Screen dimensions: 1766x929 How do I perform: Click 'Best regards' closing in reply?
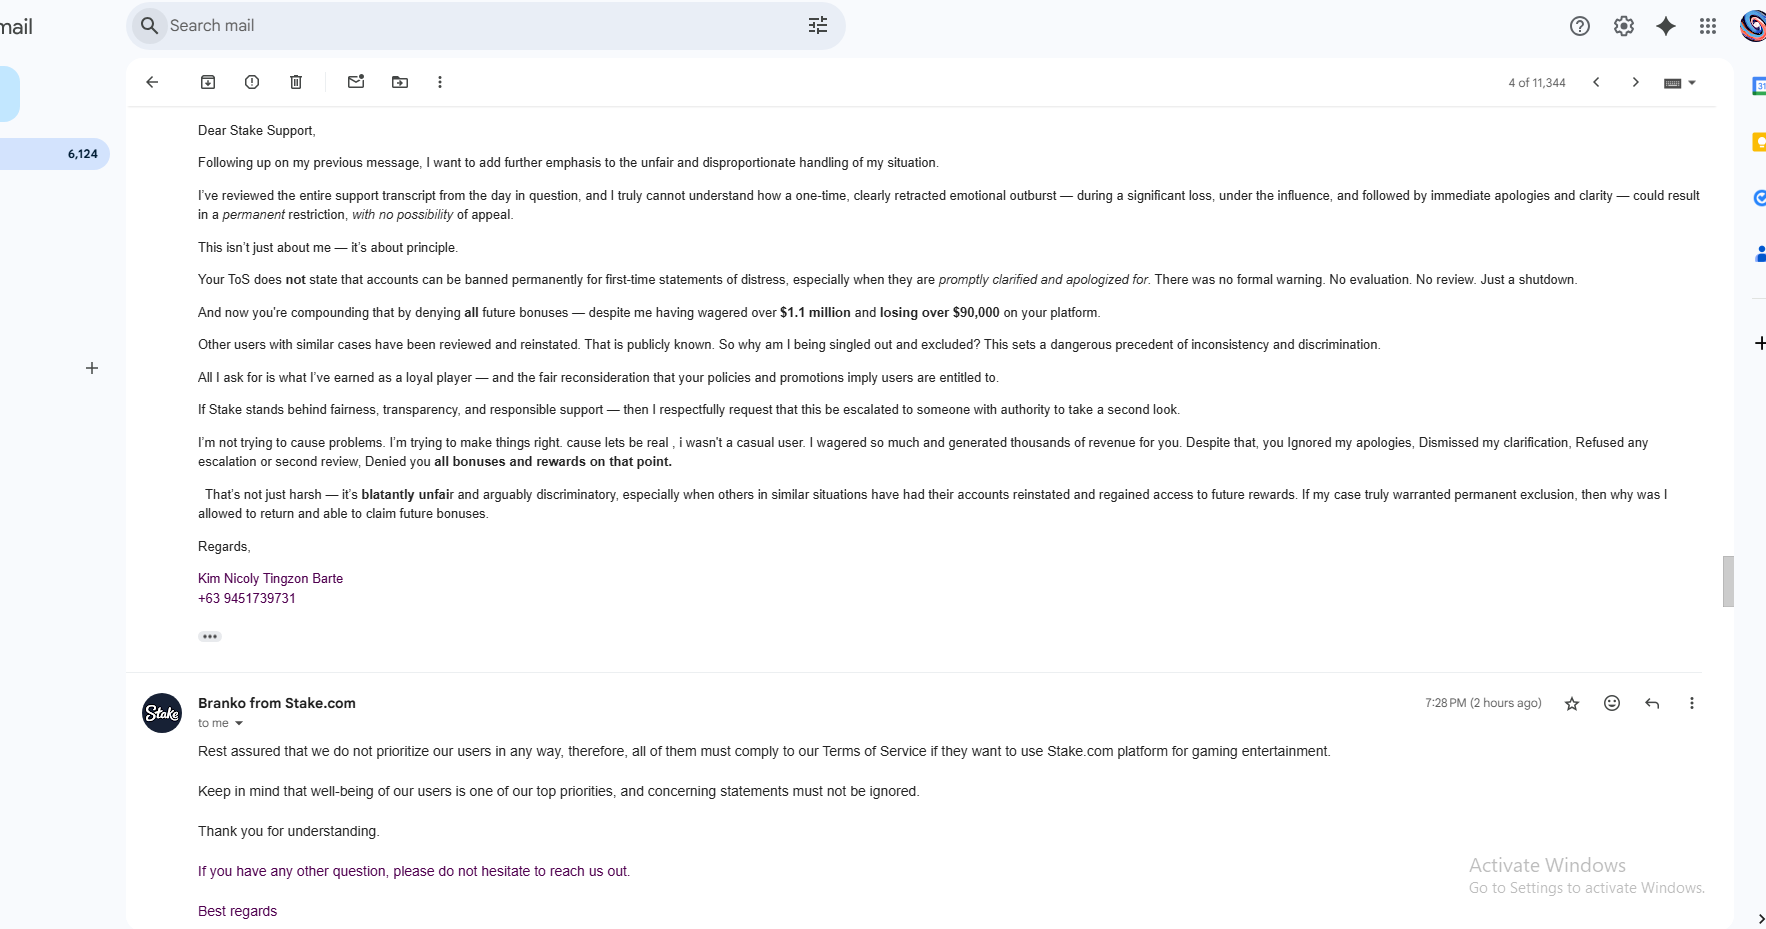[237, 911]
